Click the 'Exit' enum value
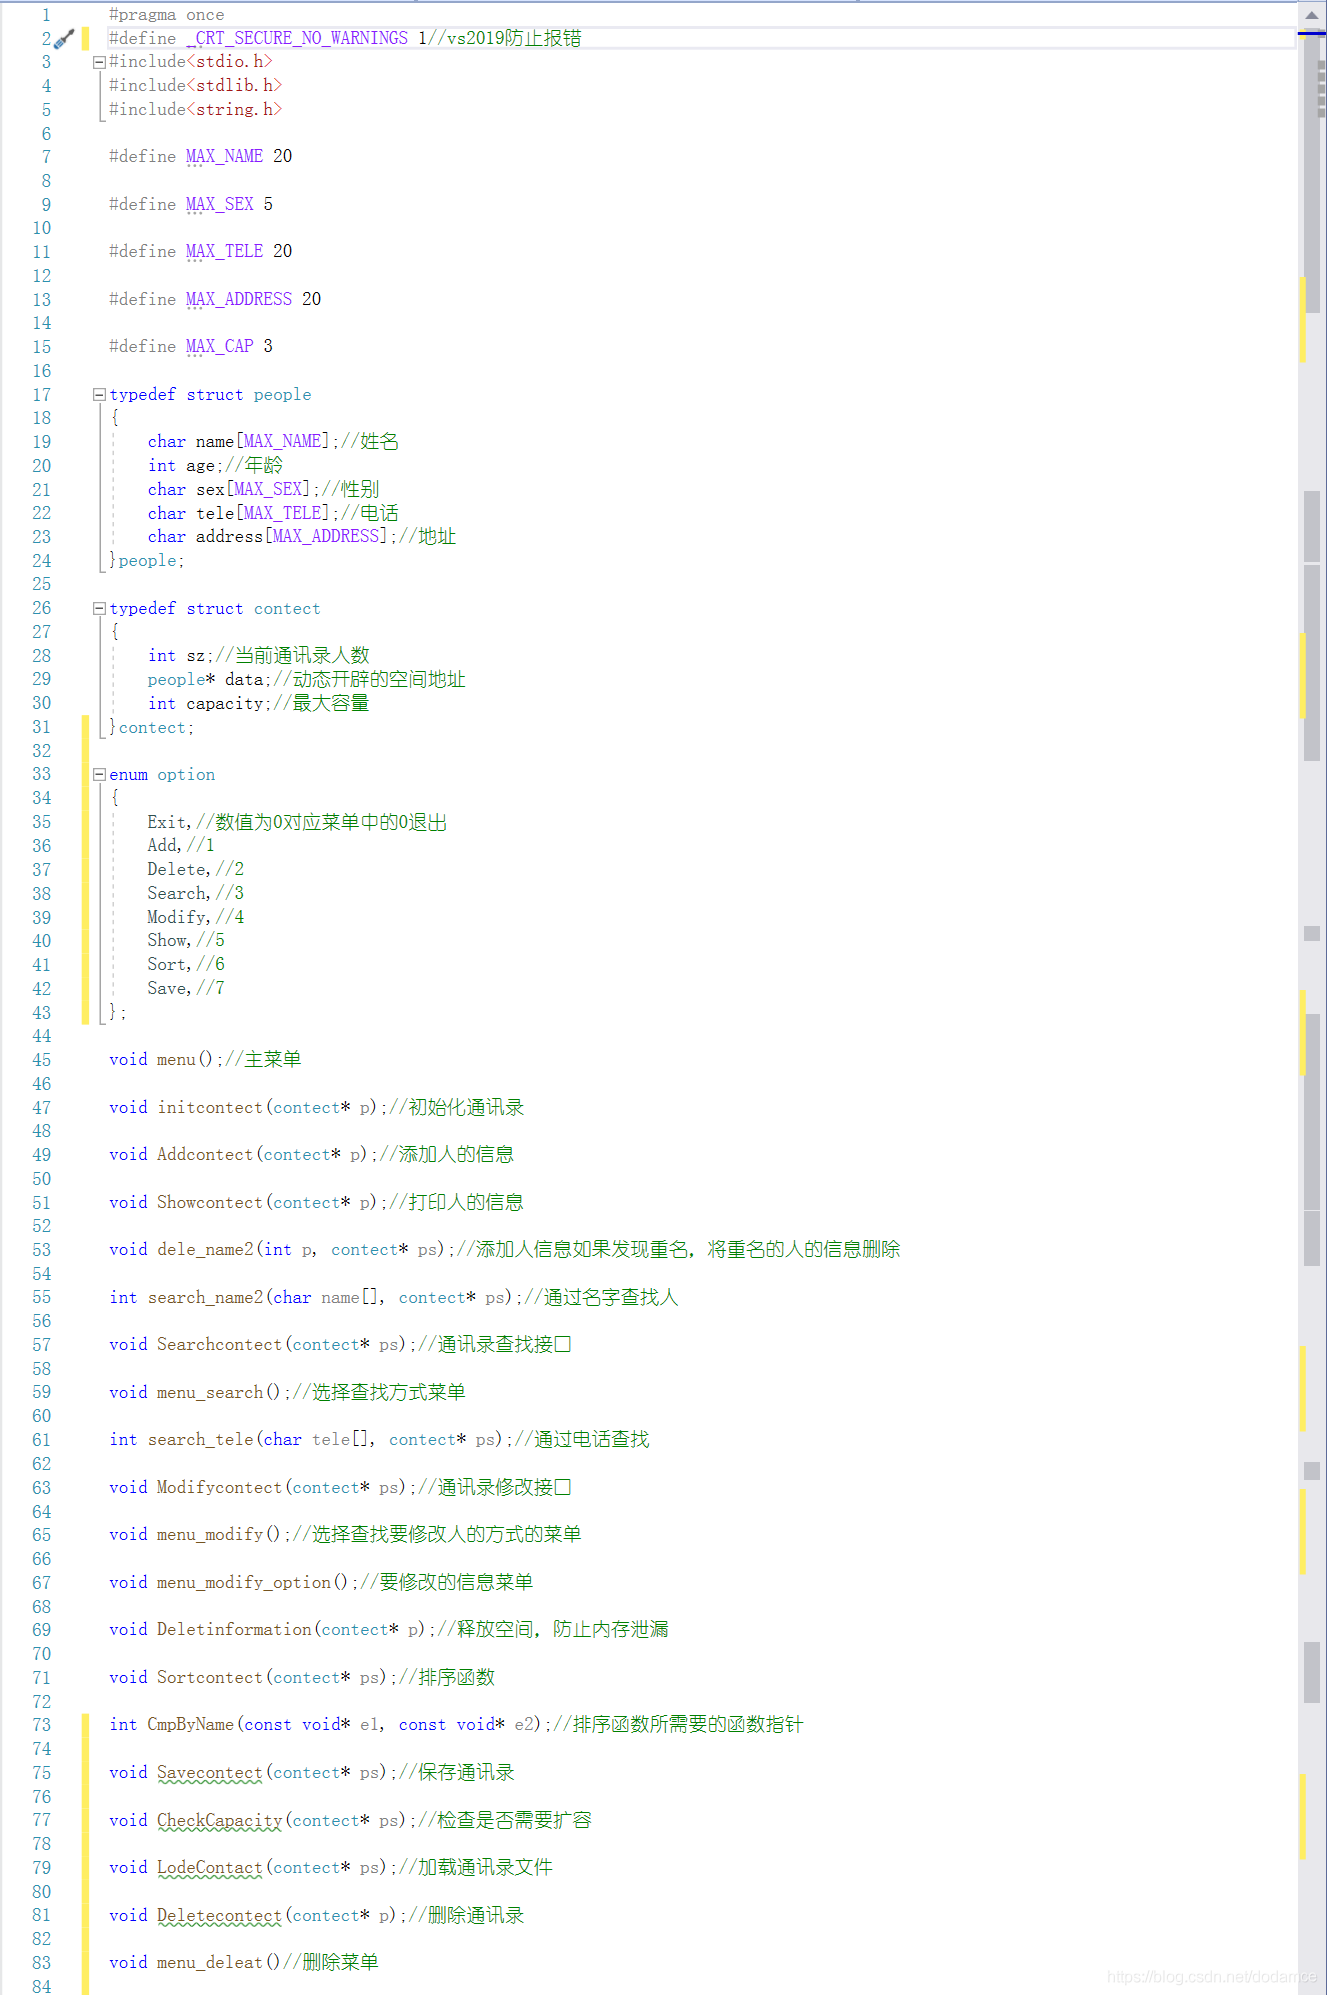 tap(167, 823)
